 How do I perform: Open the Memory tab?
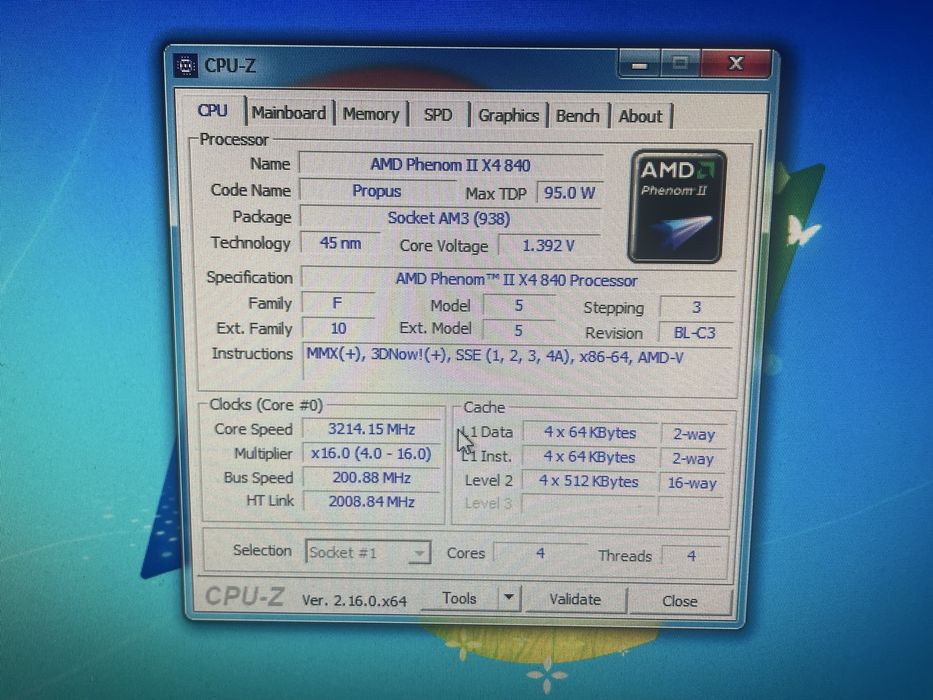pyautogui.click(x=371, y=114)
